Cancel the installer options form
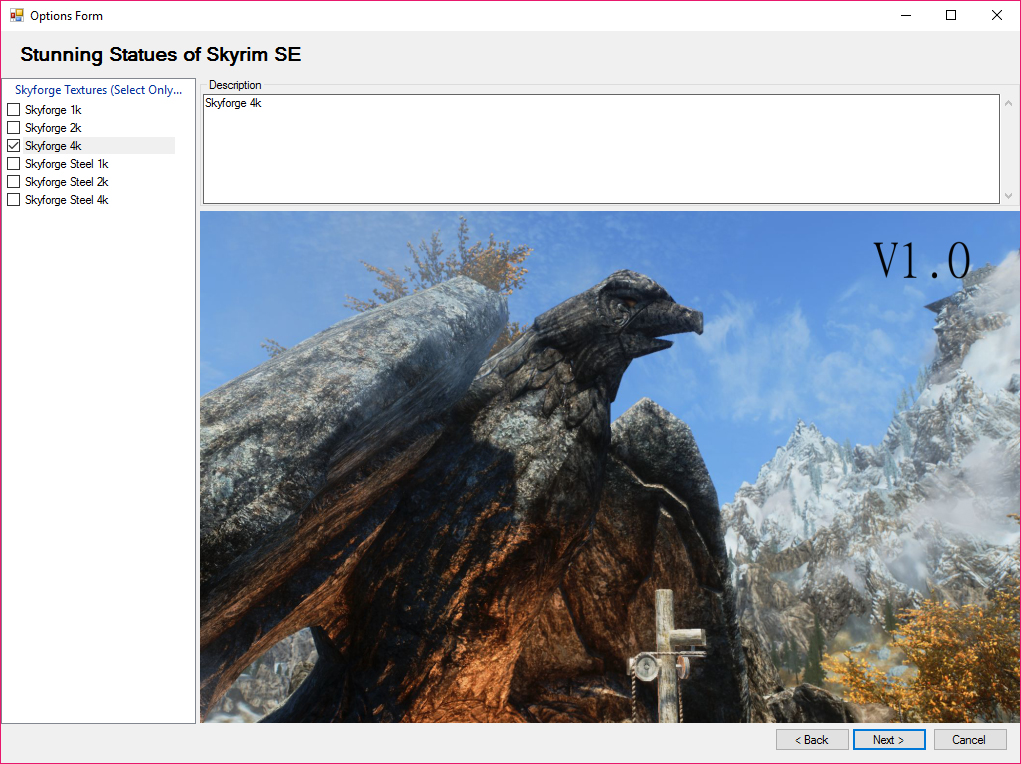 point(970,739)
